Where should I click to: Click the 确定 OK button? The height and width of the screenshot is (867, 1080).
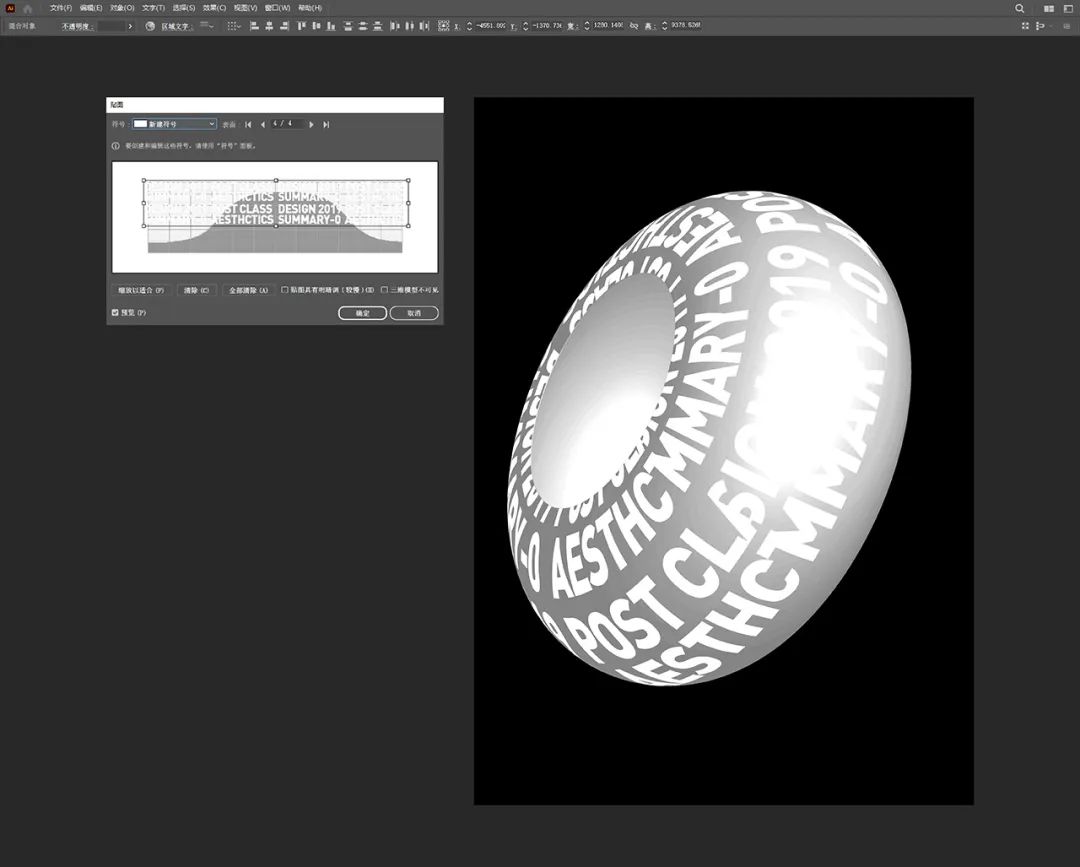point(362,313)
